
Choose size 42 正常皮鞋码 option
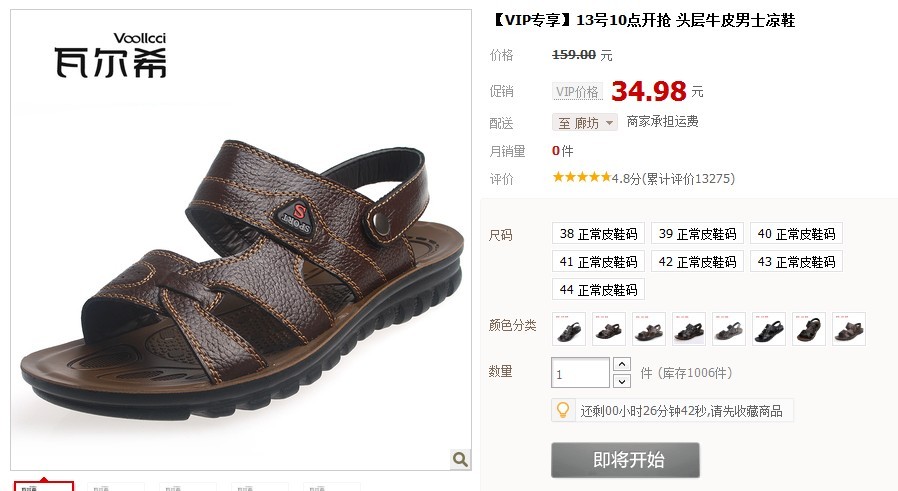[698, 262]
